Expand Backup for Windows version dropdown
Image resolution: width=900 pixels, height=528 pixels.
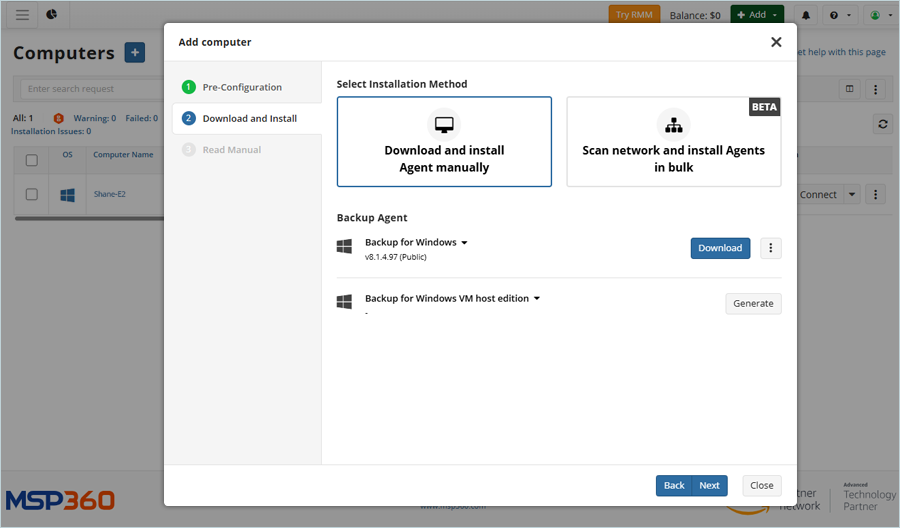(464, 243)
